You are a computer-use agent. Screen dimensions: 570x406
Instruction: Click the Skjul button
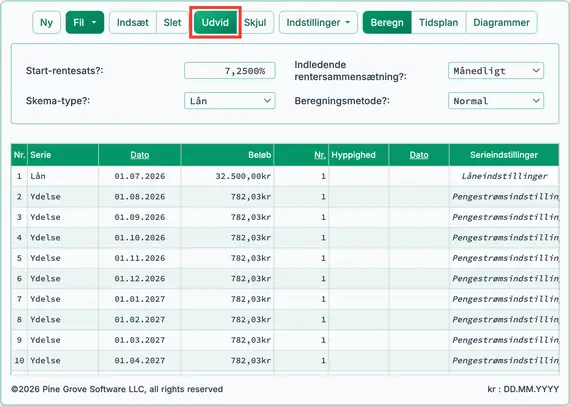point(255,23)
